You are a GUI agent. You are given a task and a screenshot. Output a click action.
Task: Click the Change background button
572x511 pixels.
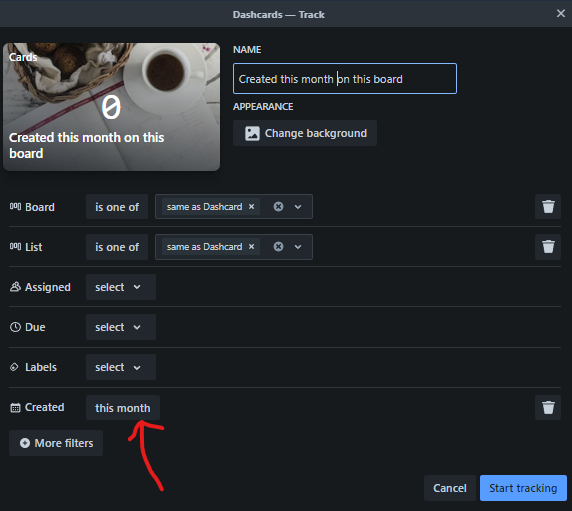[305, 133]
